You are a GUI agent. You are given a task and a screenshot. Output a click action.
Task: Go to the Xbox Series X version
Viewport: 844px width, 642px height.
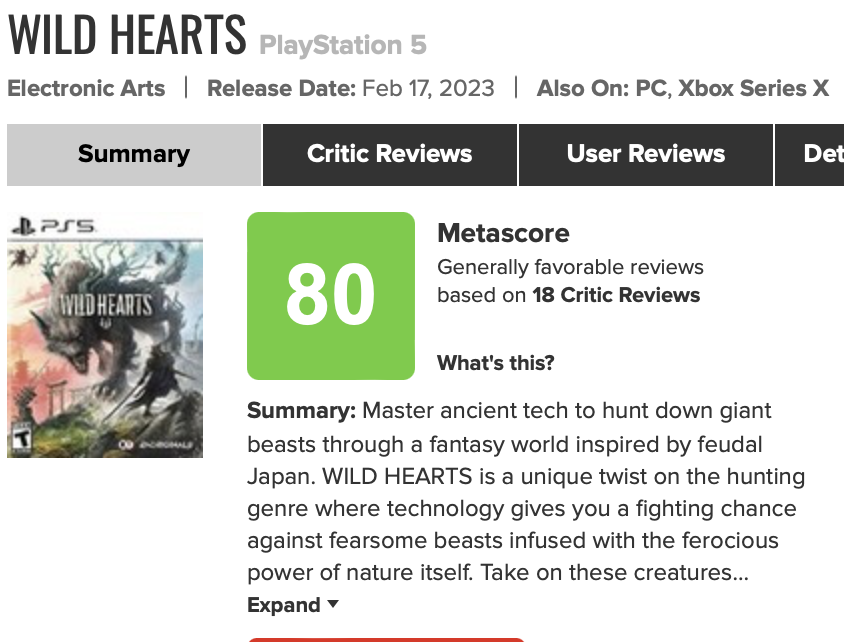pyautogui.click(x=754, y=88)
